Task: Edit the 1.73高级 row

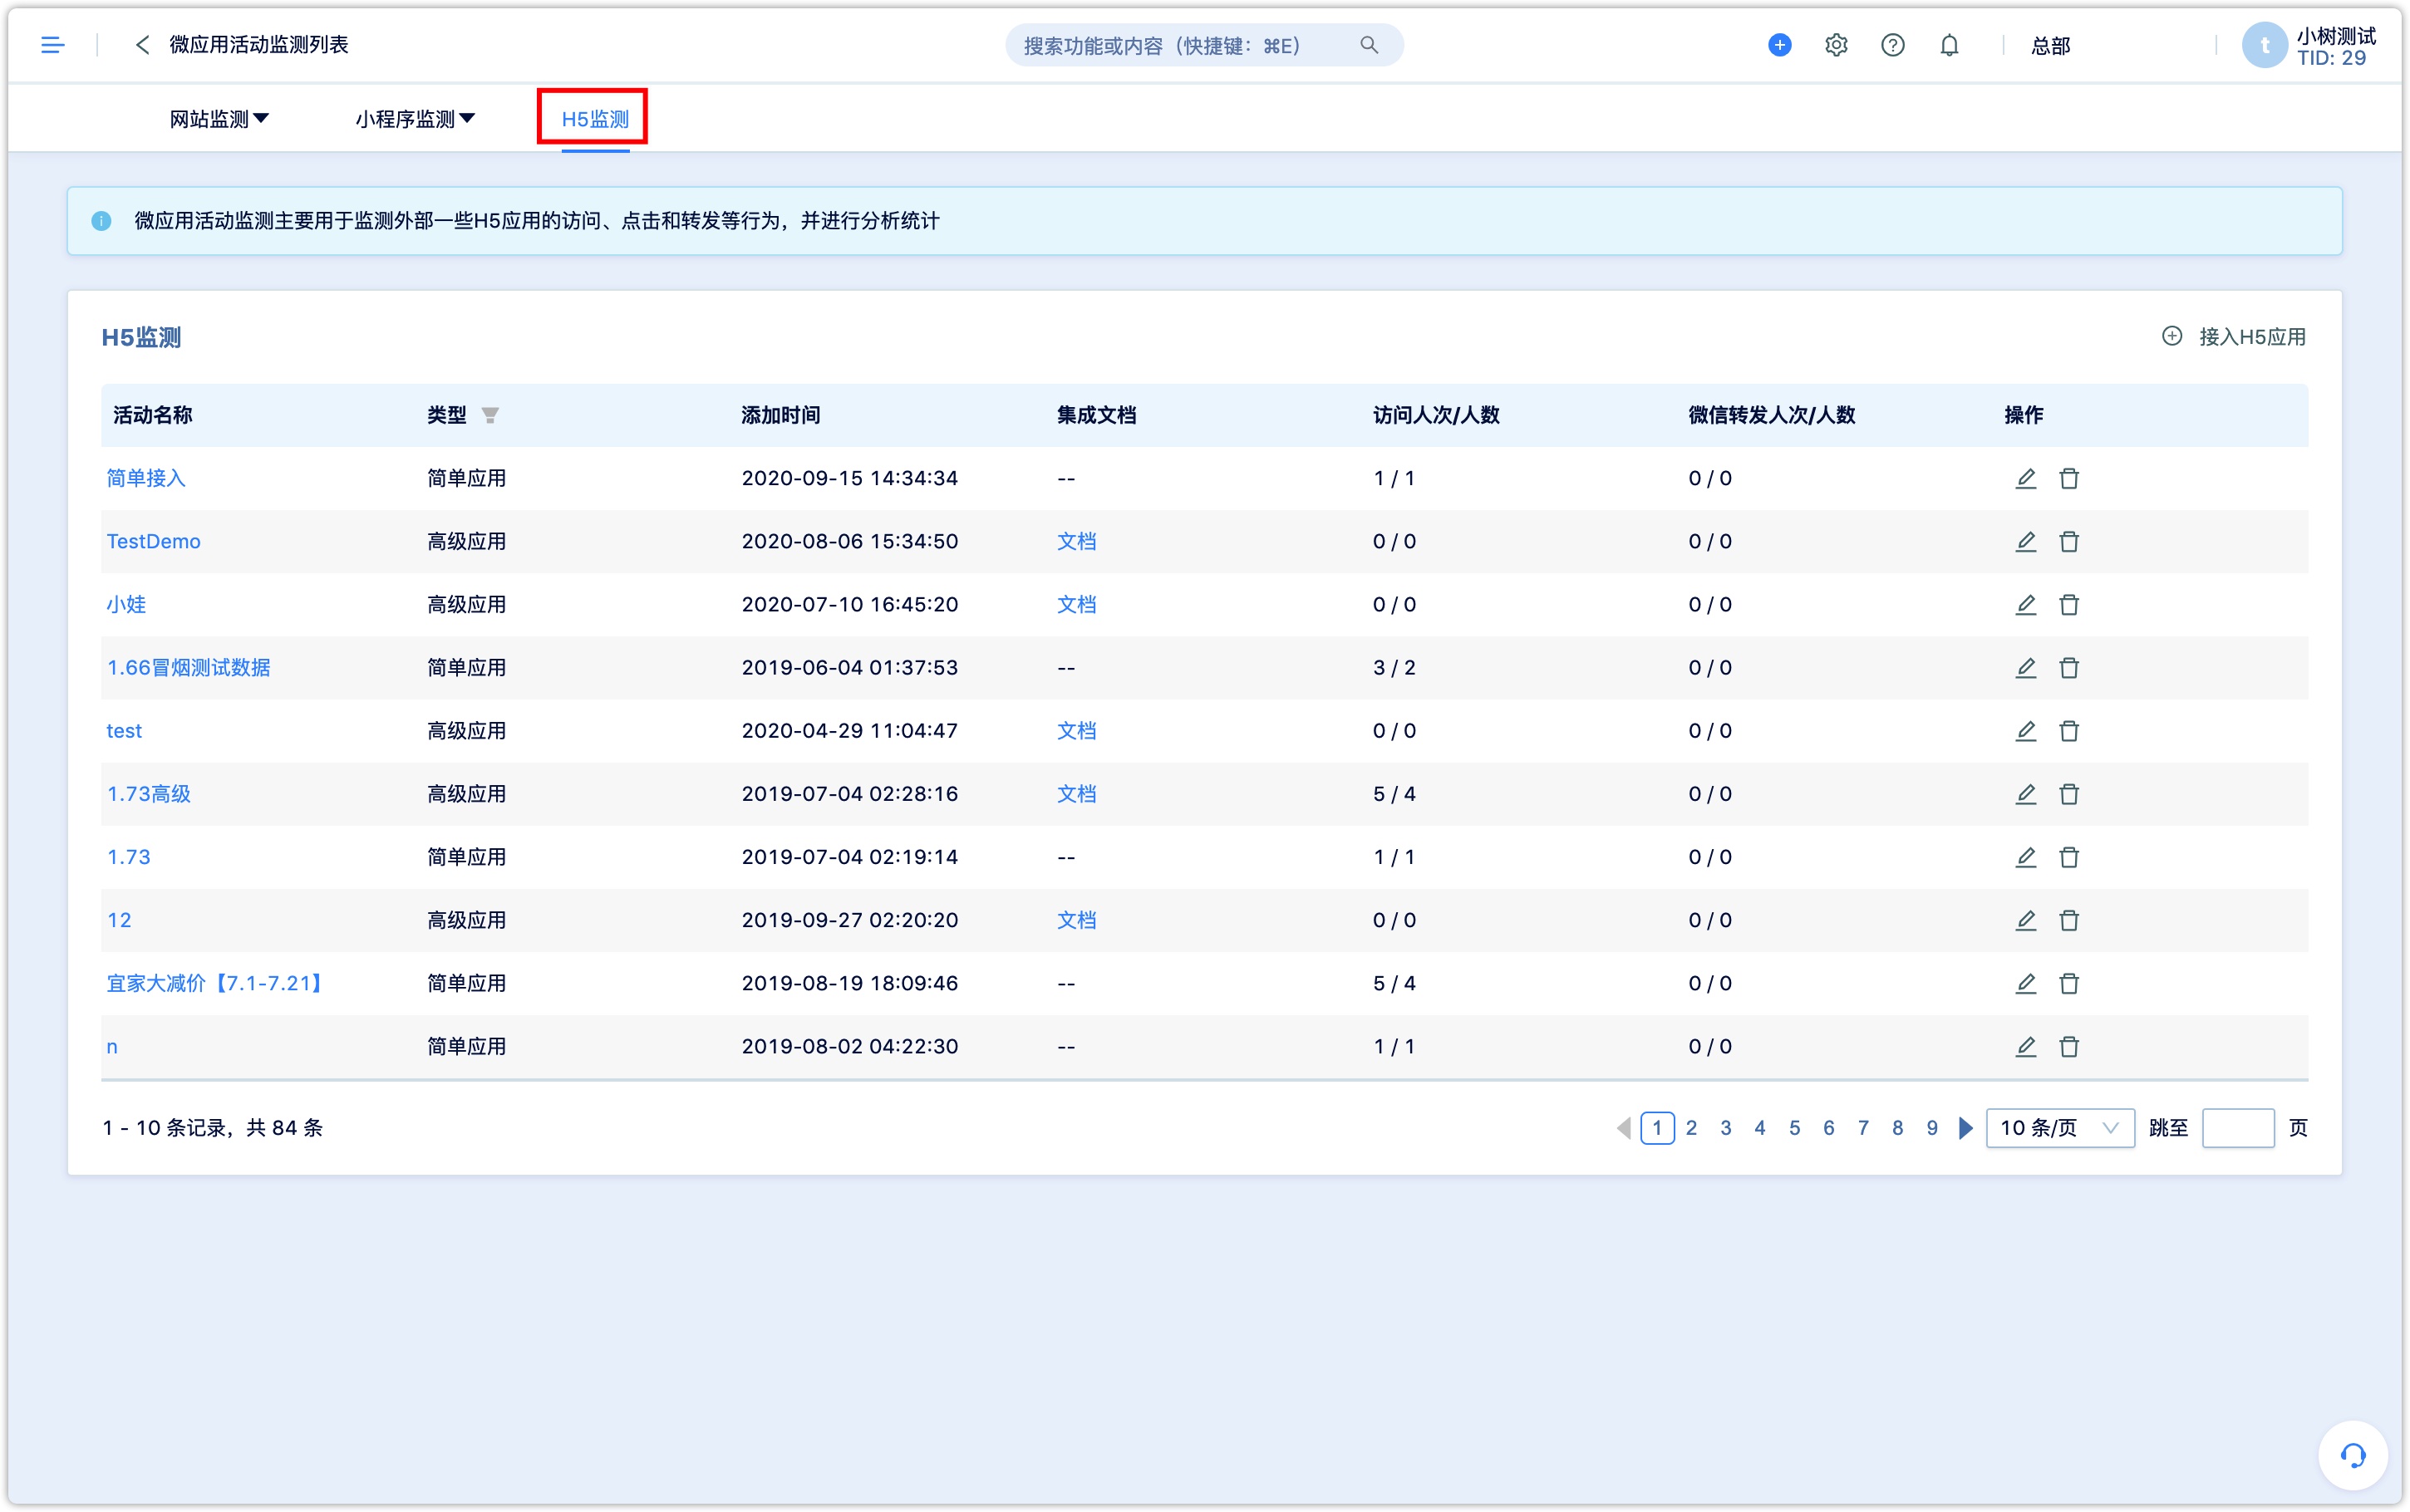Action: 2025,793
